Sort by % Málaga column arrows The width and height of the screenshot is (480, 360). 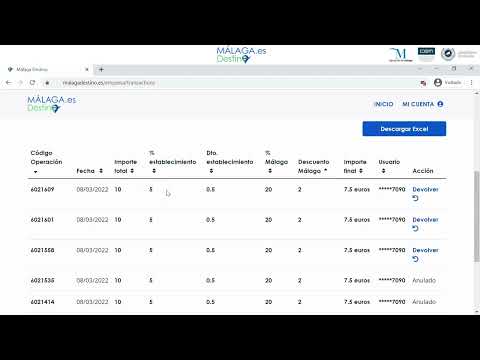(x=270, y=171)
